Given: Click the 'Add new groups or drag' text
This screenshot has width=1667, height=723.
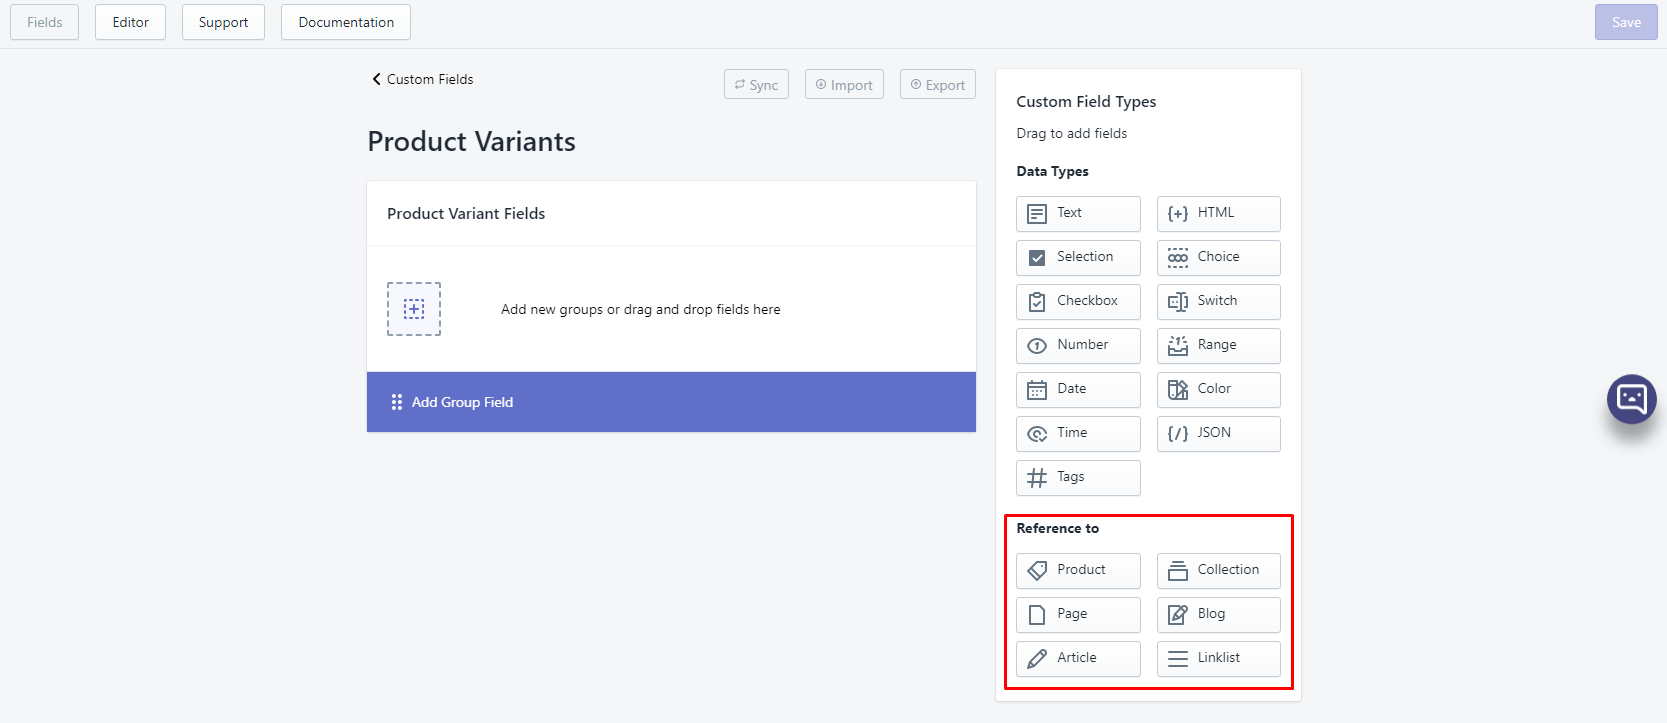Looking at the screenshot, I should tap(641, 310).
